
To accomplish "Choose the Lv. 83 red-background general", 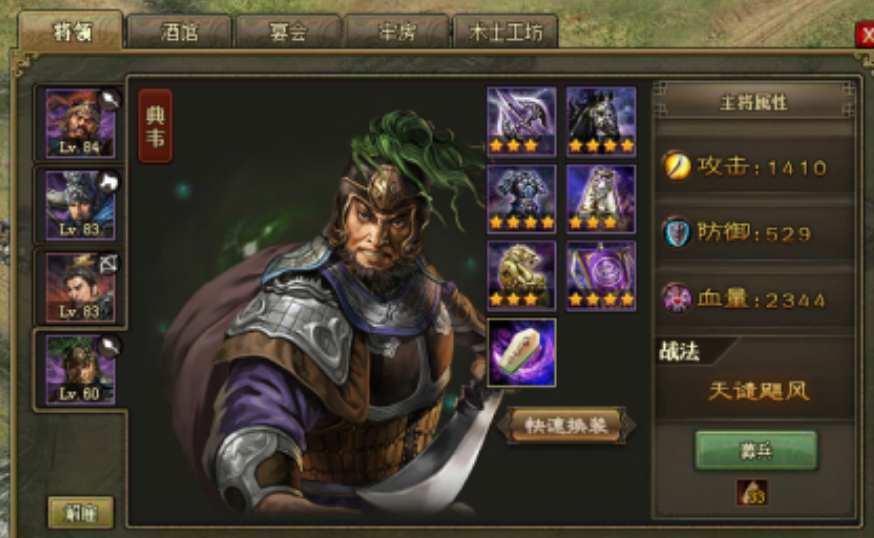I will tap(80, 288).
